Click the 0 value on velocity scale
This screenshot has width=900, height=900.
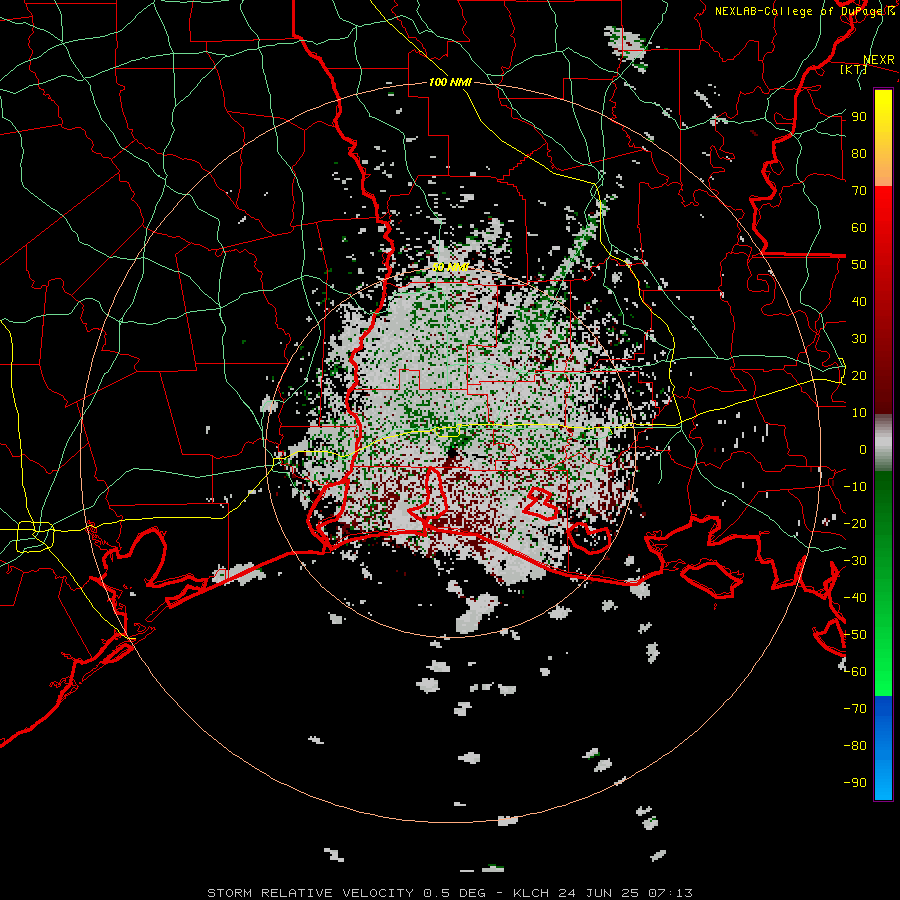[863, 449]
